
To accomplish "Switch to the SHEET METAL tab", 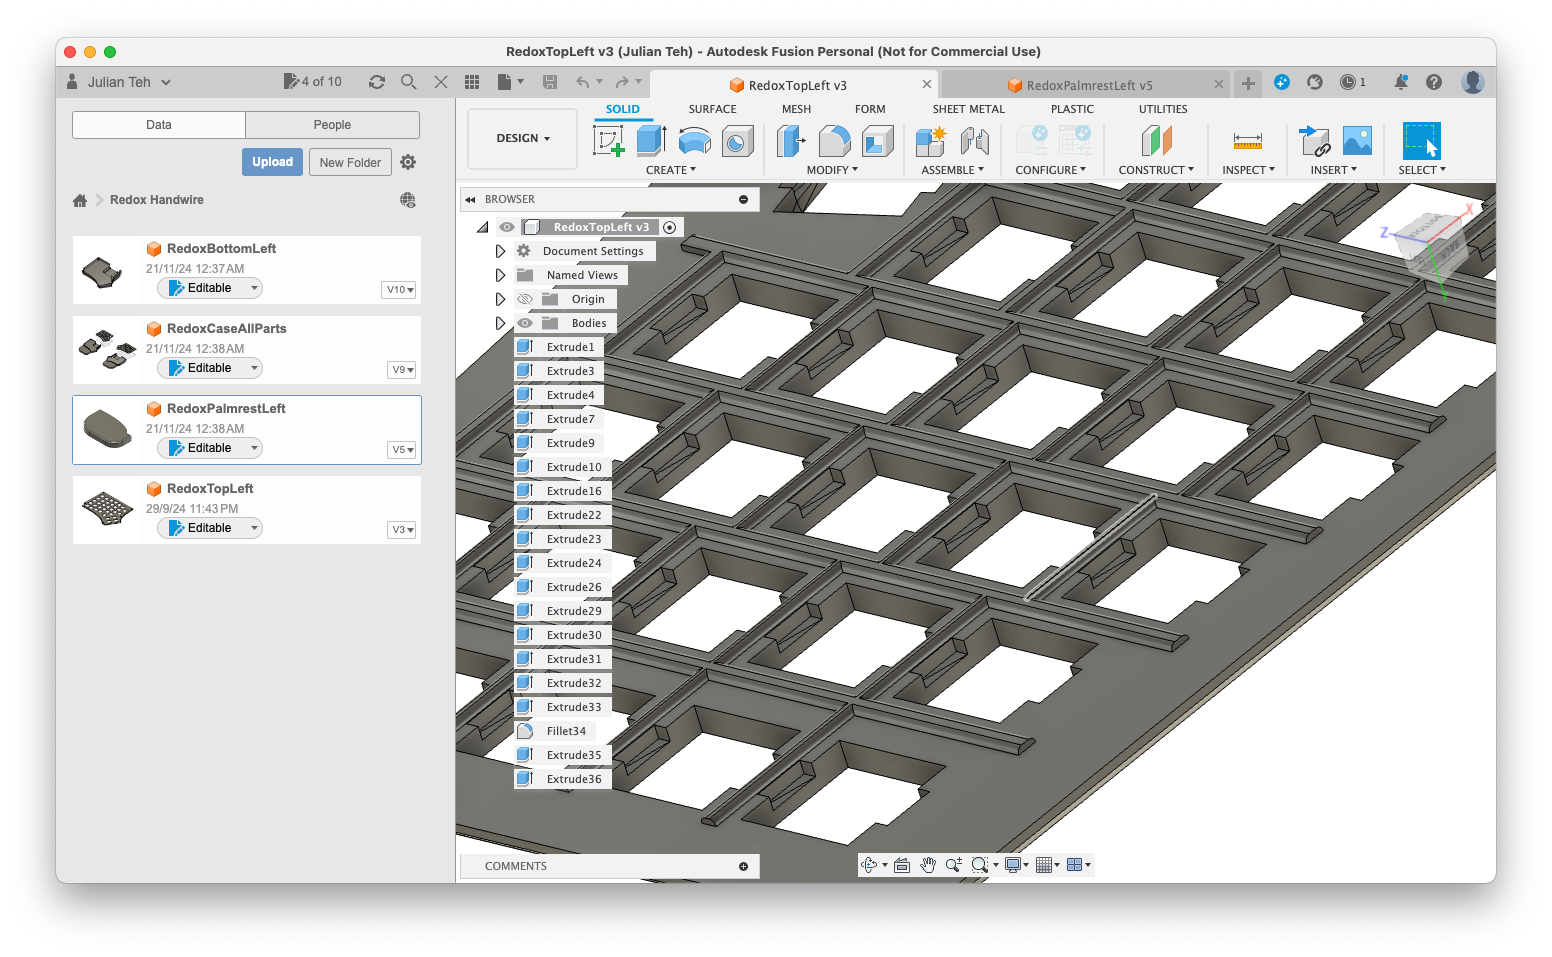I will (967, 108).
